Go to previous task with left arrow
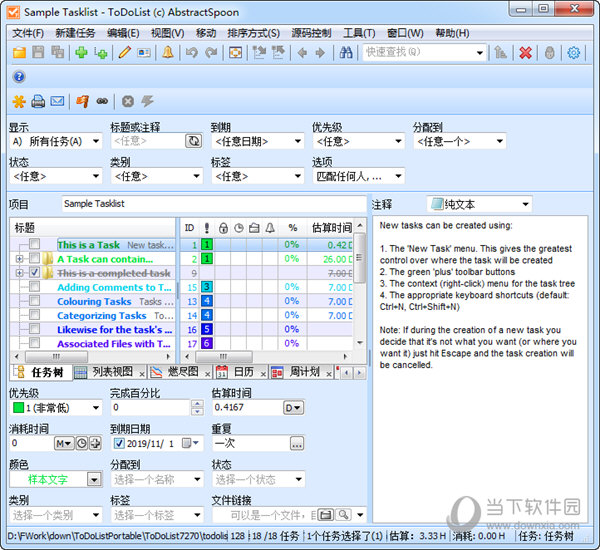The width and height of the screenshot is (600, 550). click(302, 52)
